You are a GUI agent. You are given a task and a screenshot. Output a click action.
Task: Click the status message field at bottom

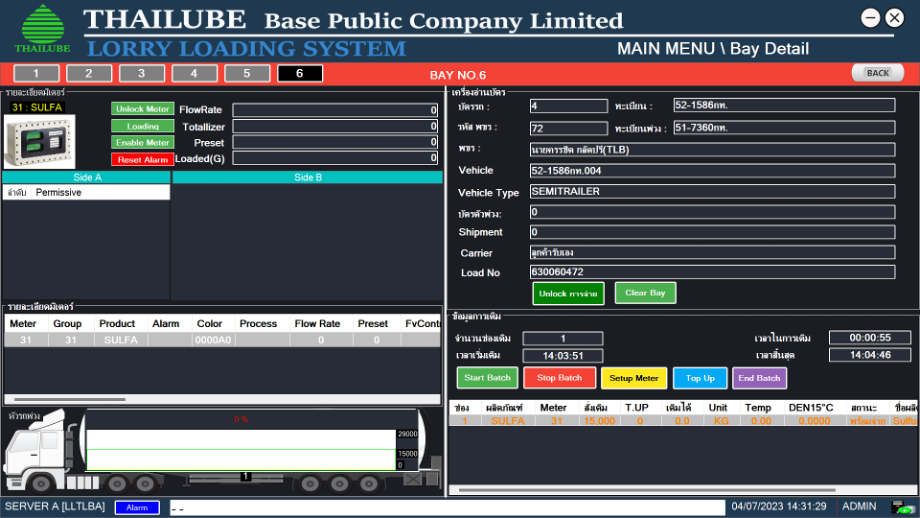[x=447, y=507]
